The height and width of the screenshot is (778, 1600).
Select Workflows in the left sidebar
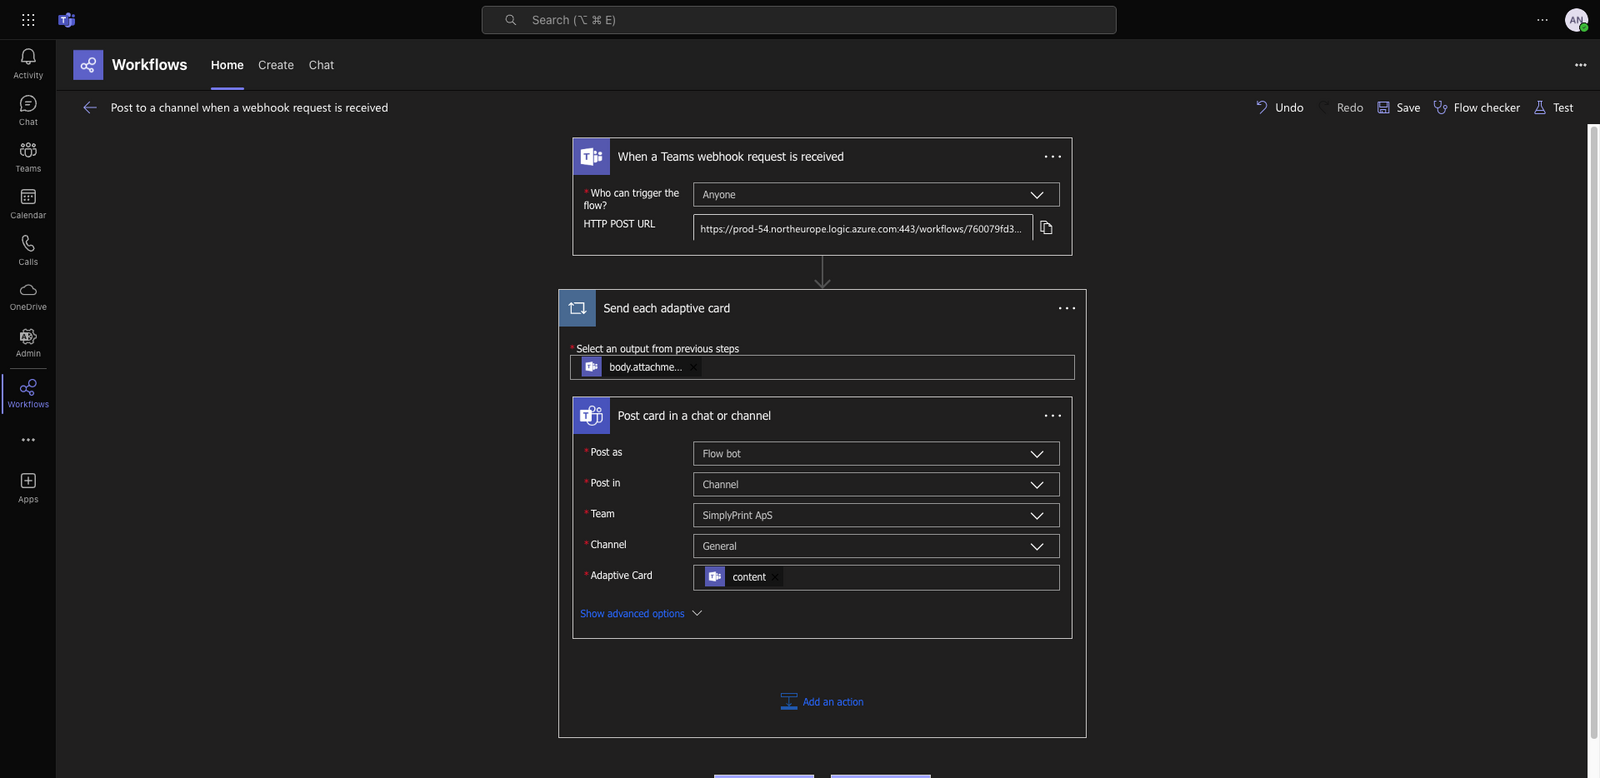click(x=28, y=393)
